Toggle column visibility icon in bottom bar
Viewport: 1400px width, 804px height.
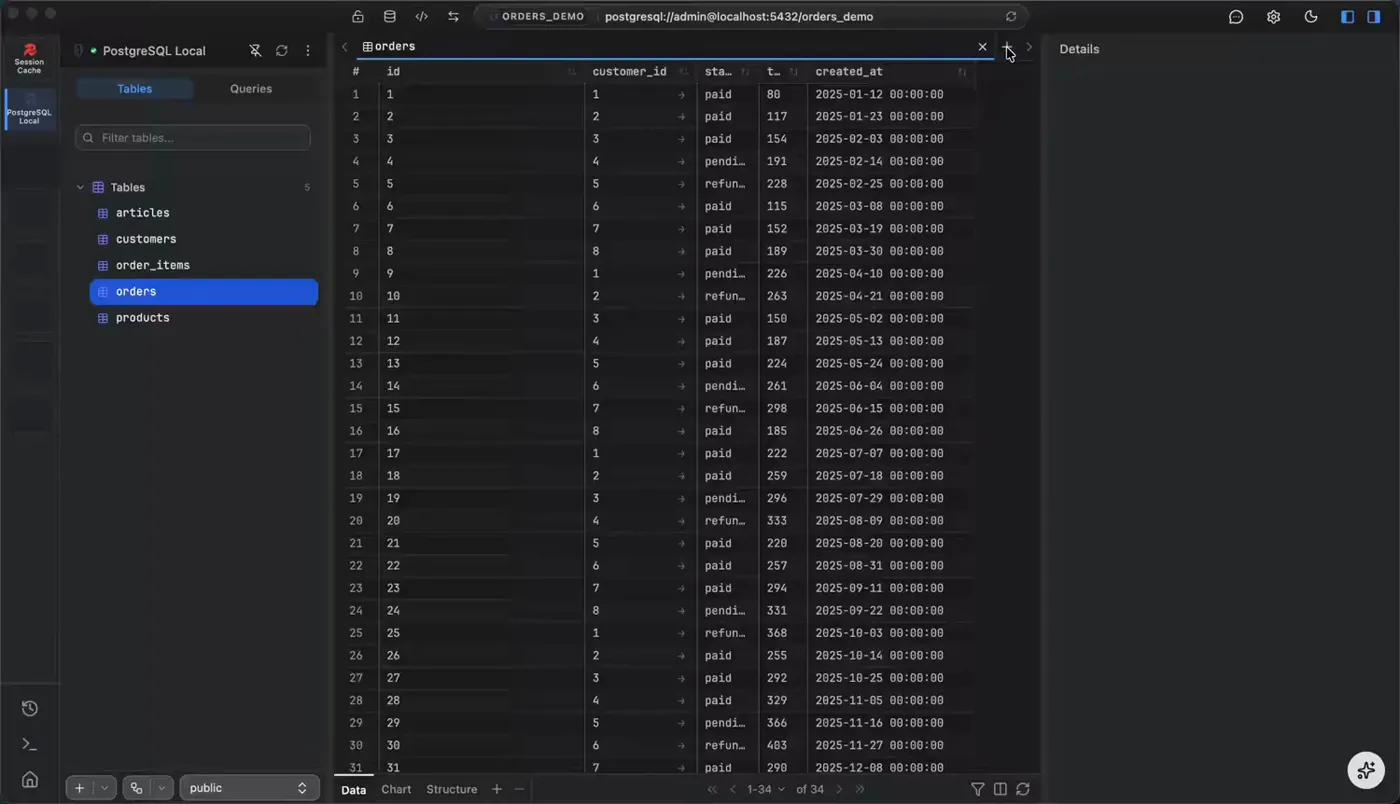[1000, 789]
